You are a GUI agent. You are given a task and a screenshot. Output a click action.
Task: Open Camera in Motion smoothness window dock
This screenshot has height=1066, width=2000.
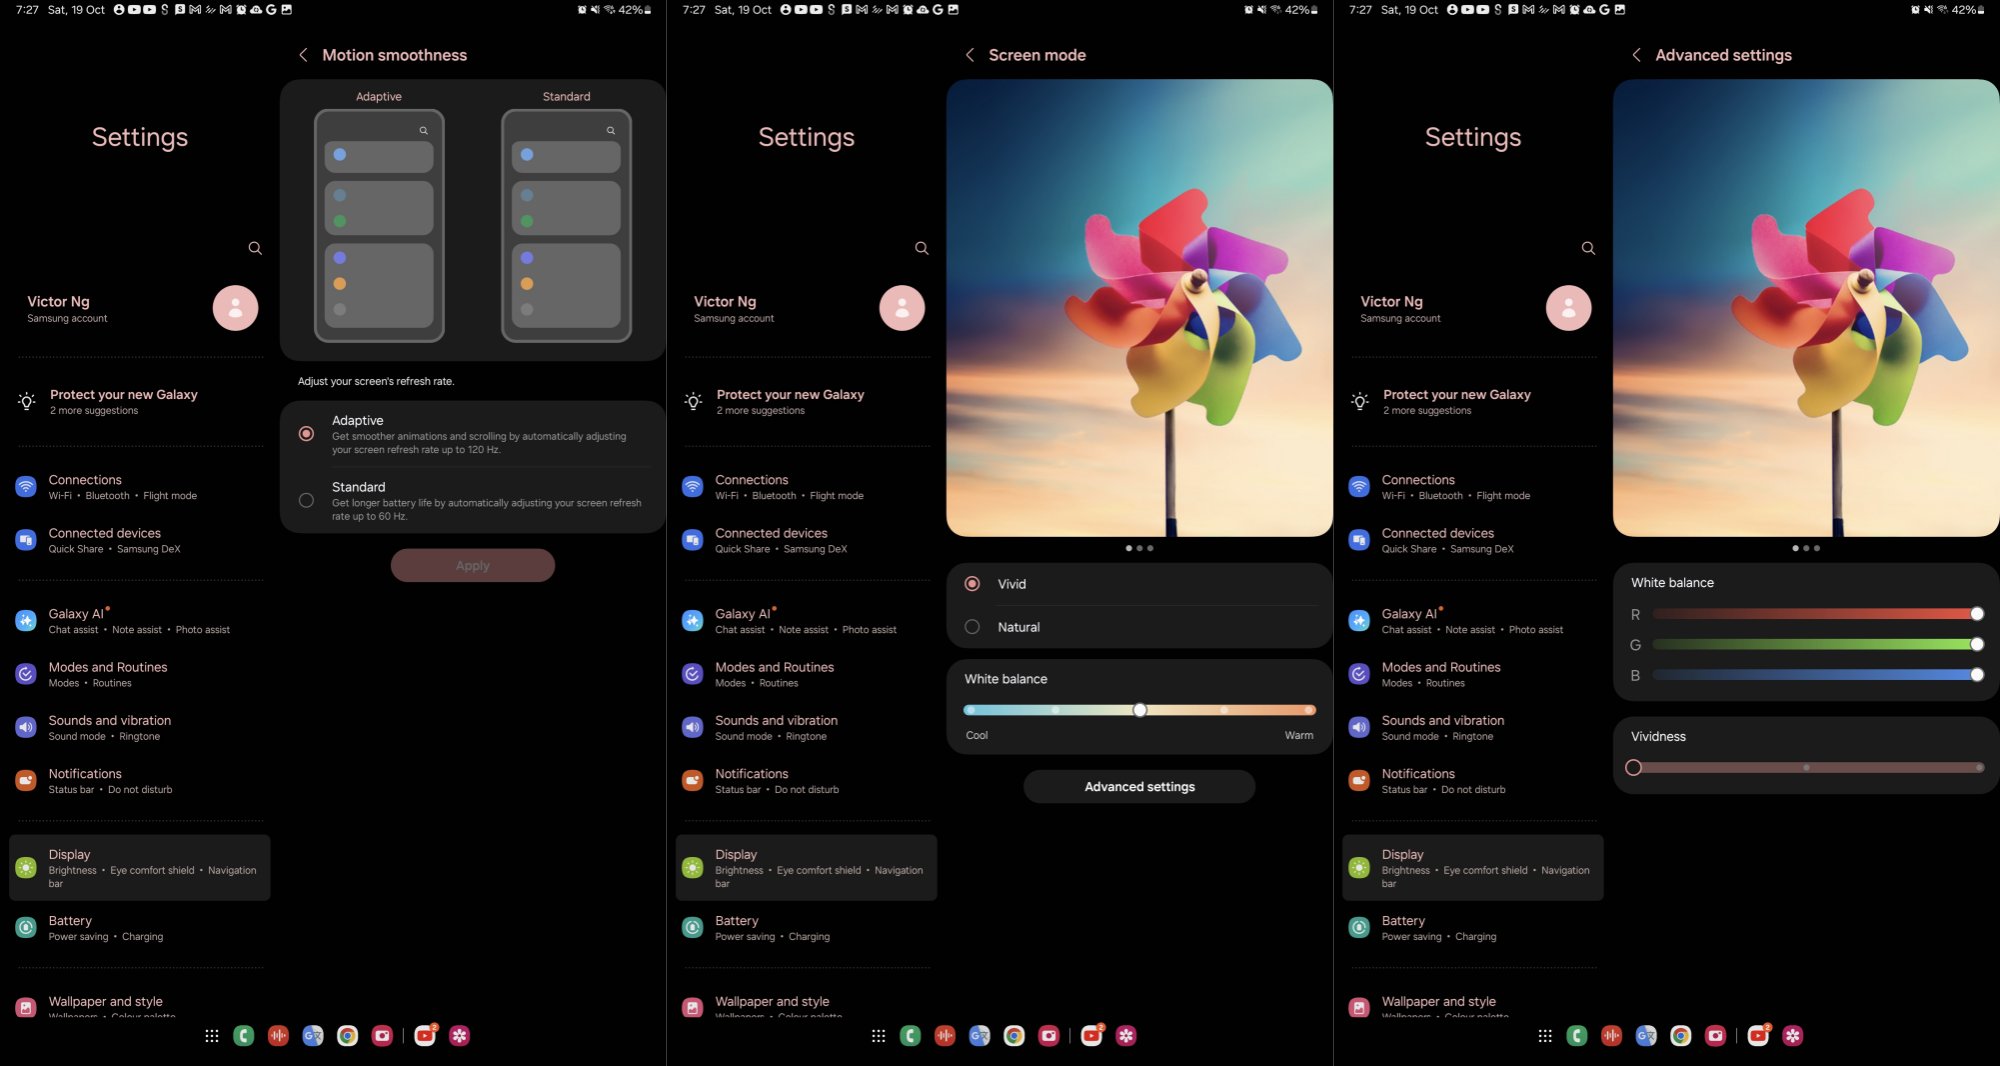coord(382,1036)
